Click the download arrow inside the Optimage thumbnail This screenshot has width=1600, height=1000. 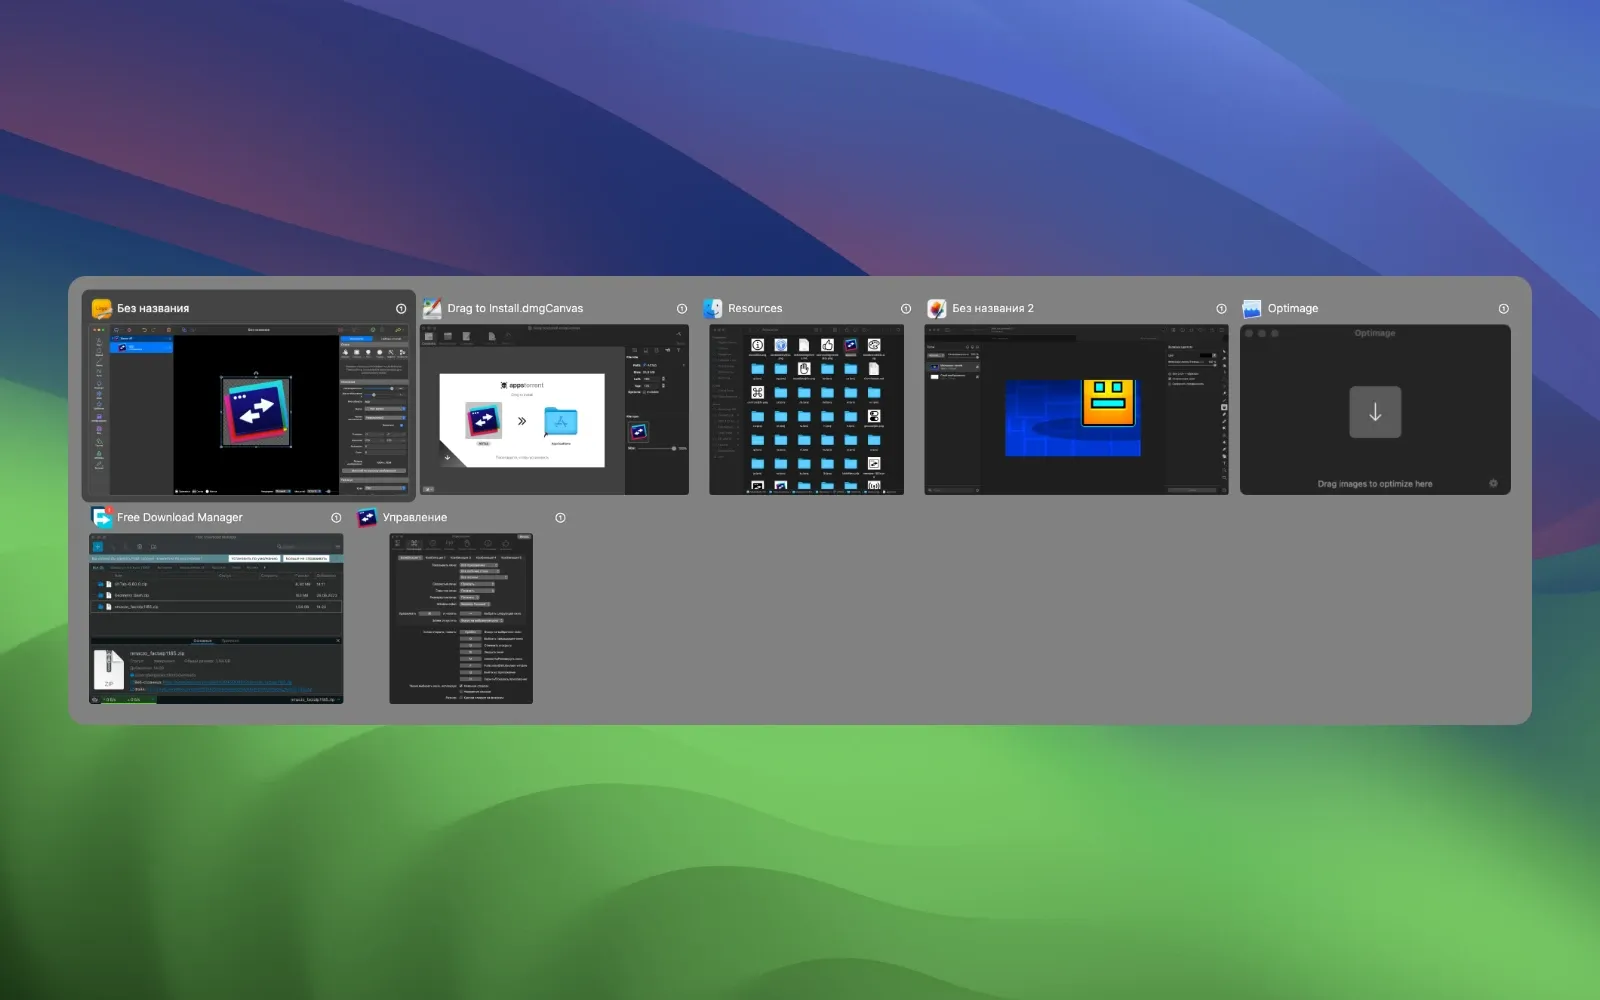tap(1375, 411)
